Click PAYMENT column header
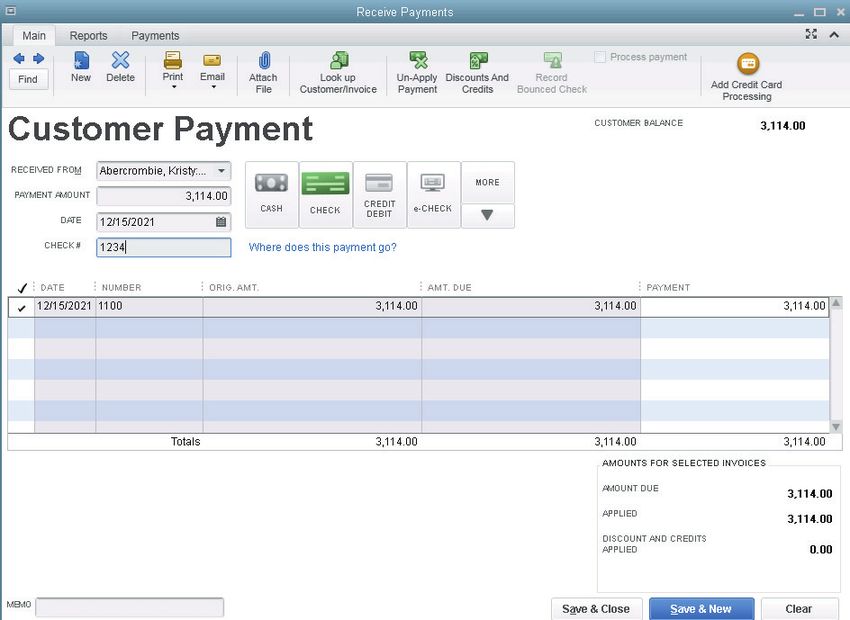850x620 pixels. (668, 287)
